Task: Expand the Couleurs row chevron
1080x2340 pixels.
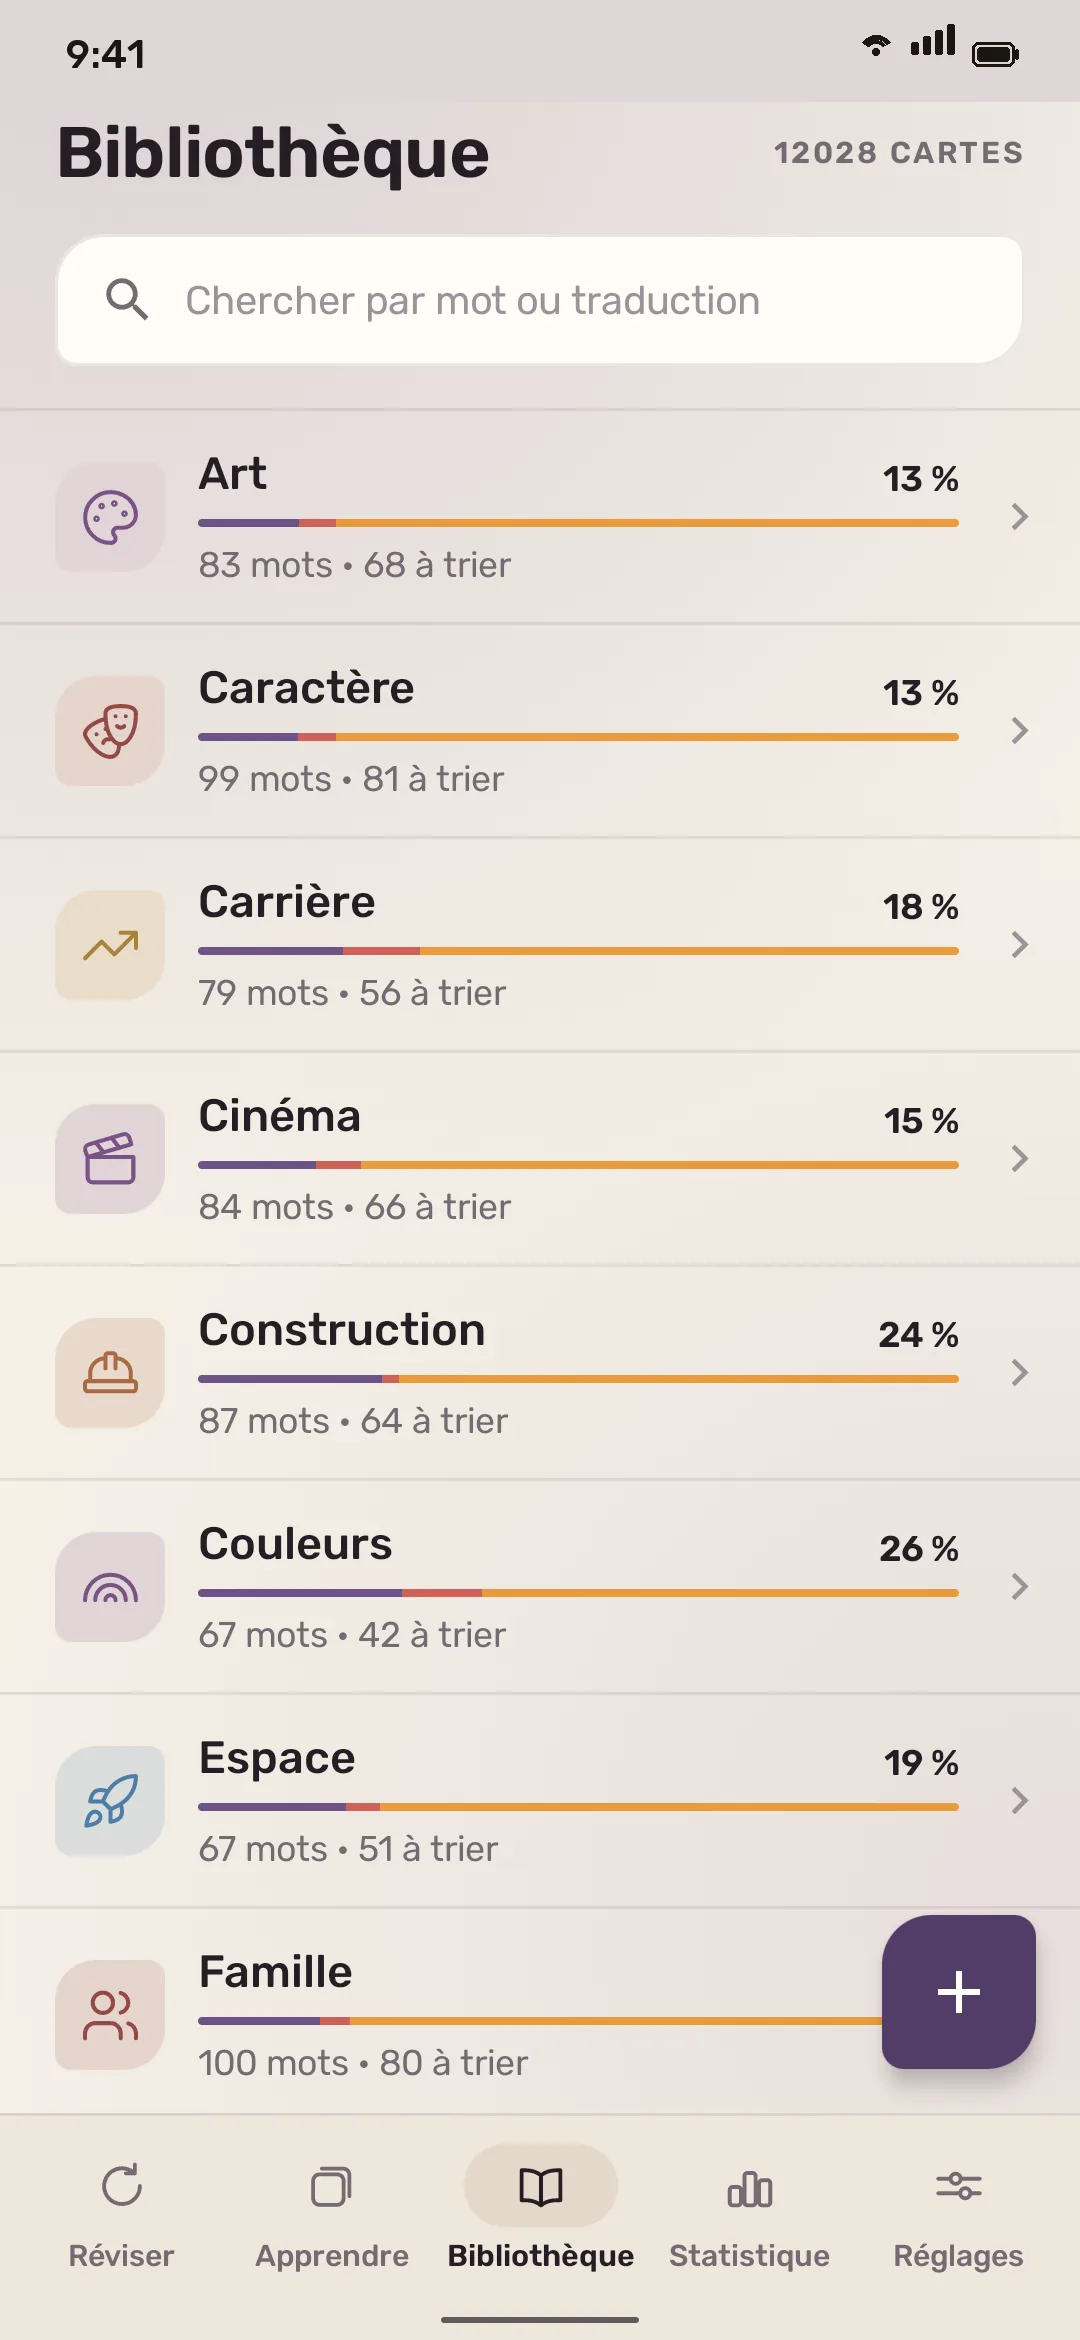Action: pos(1019,1587)
